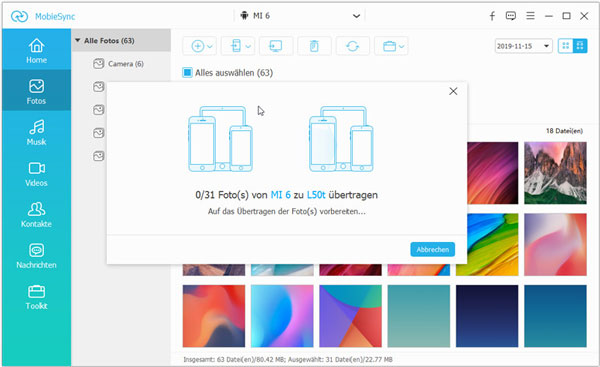Go to the Musik section
Viewport: 600px width, 367px height.
36,132
